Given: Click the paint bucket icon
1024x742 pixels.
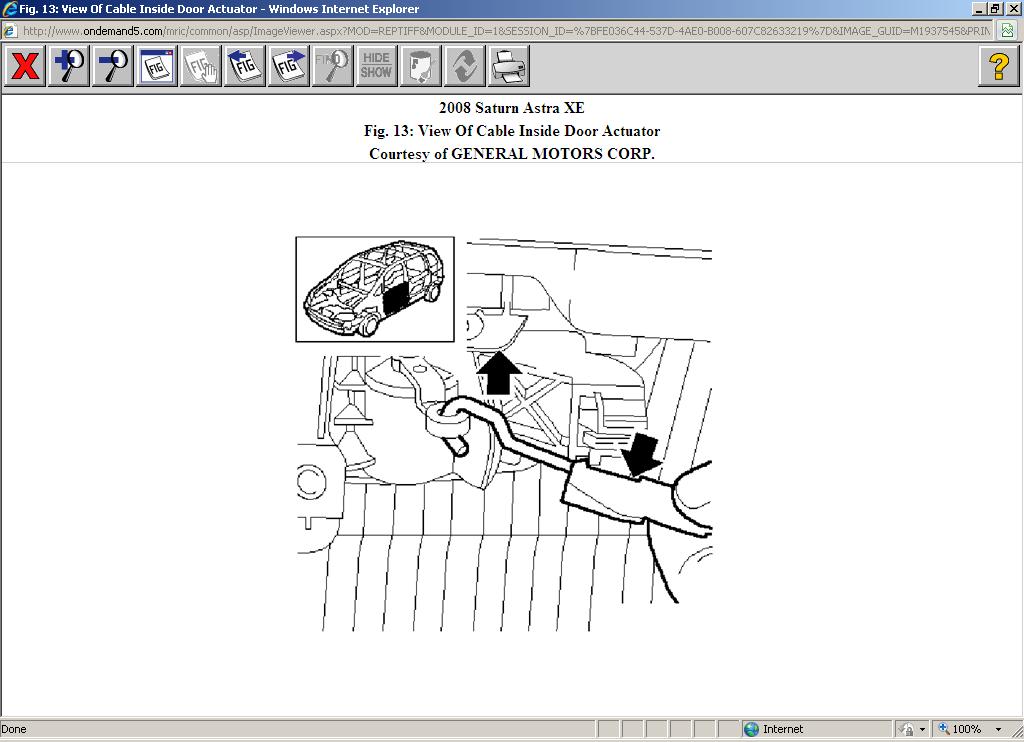Looking at the screenshot, I should [x=420, y=66].
